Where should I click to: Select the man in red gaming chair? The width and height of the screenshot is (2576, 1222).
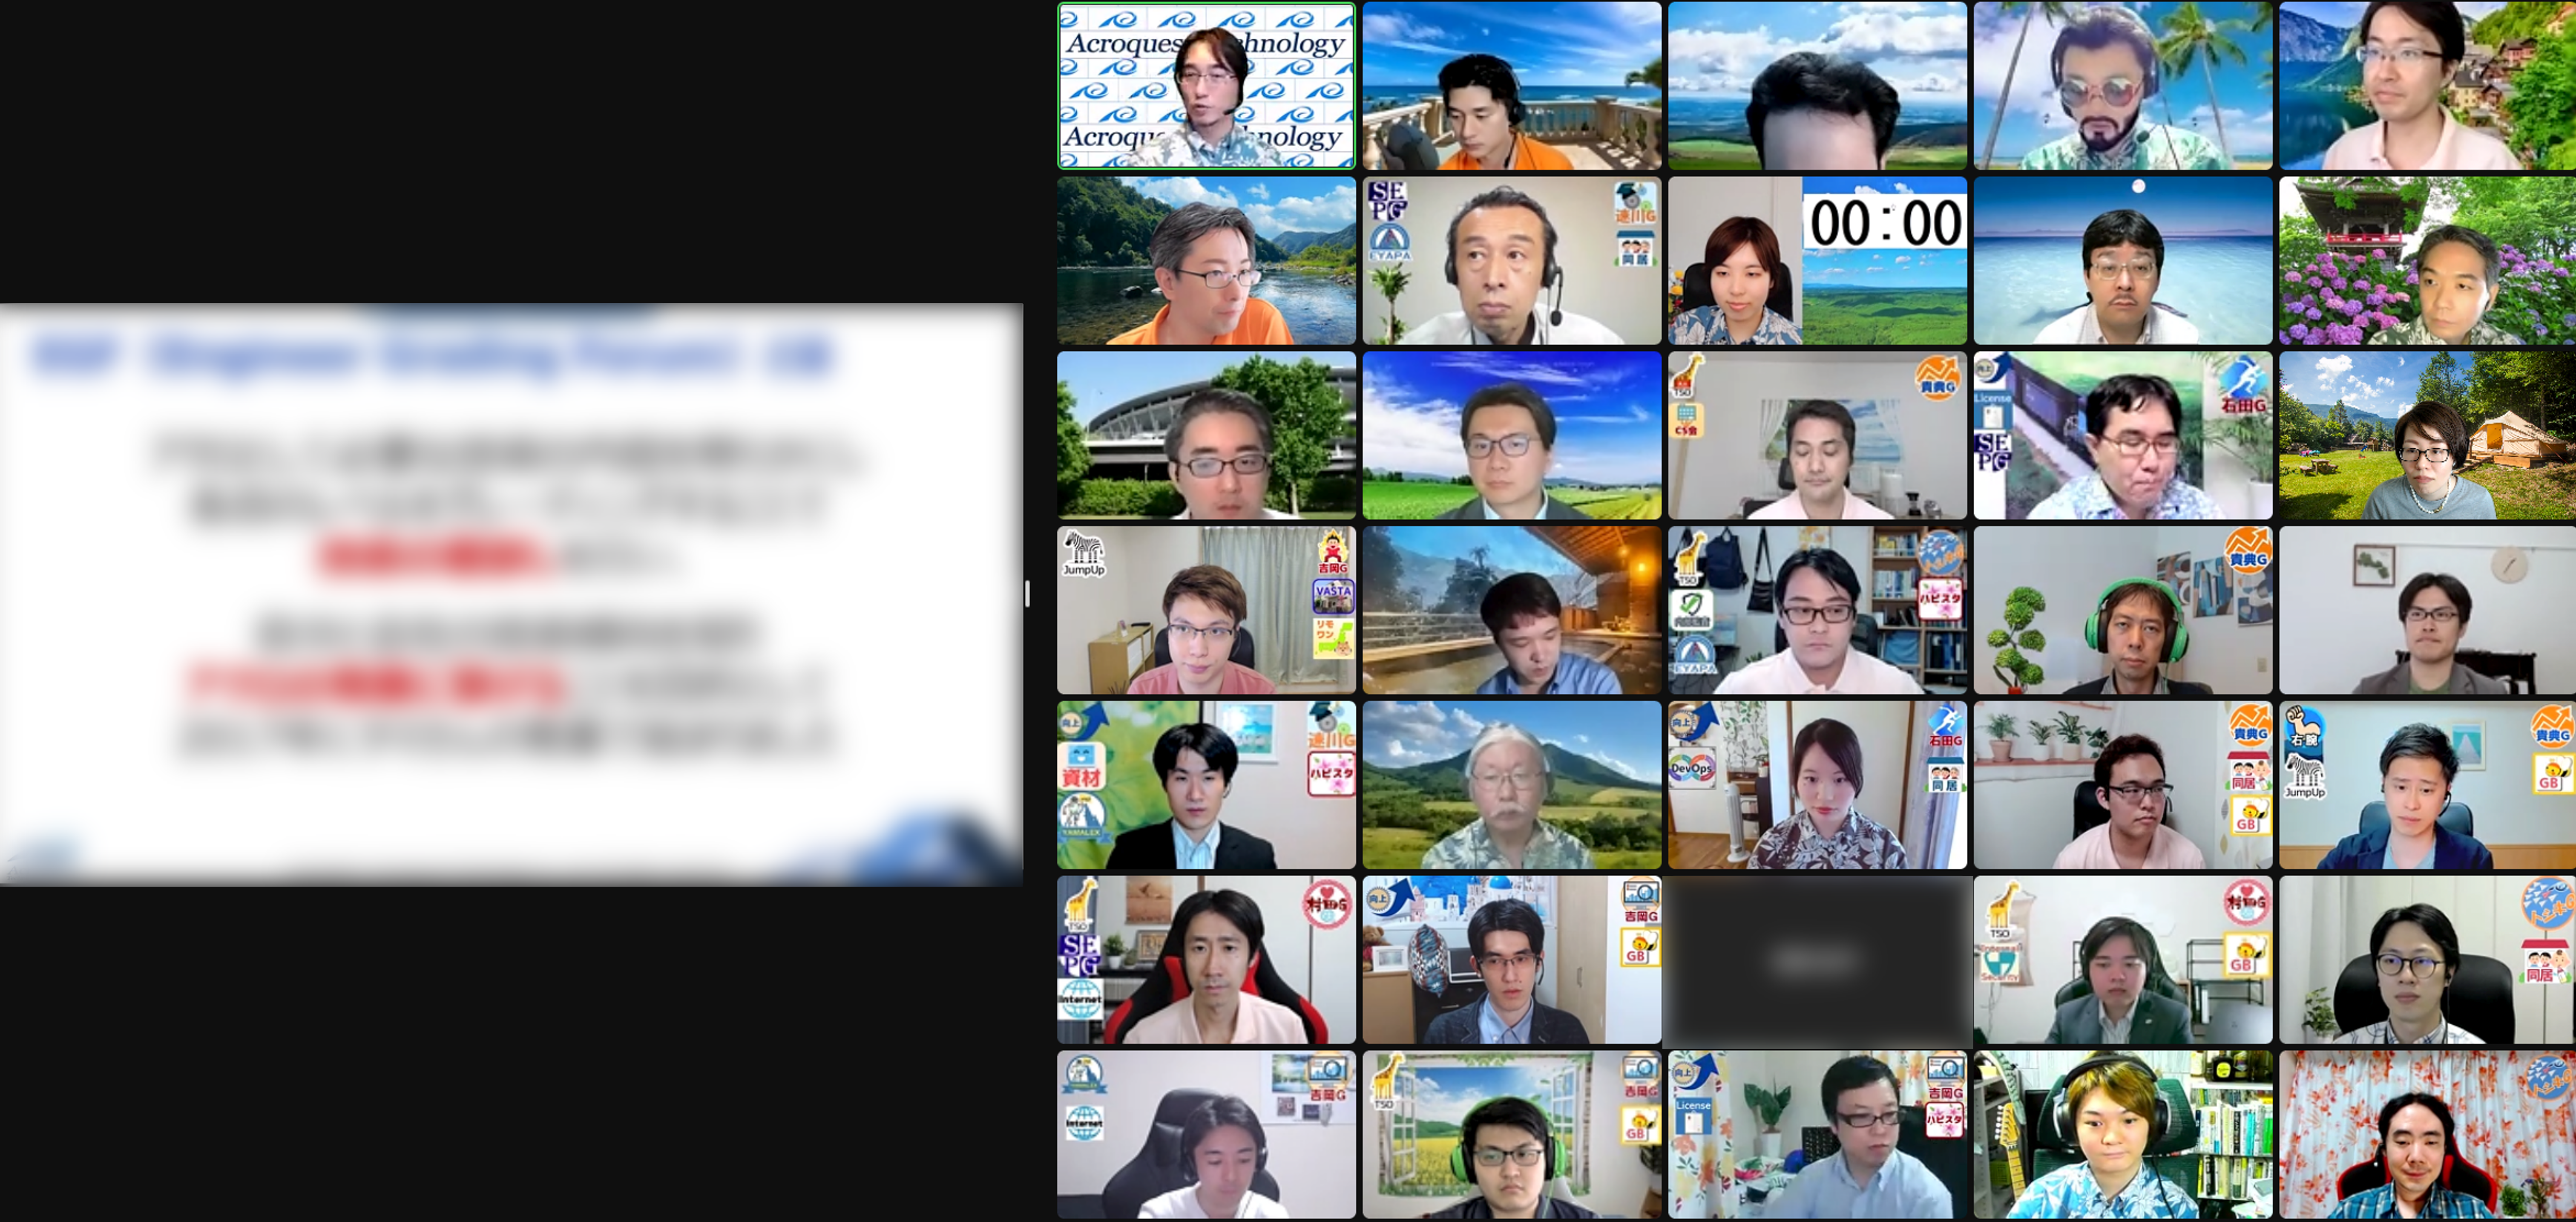pos(1206,960)
